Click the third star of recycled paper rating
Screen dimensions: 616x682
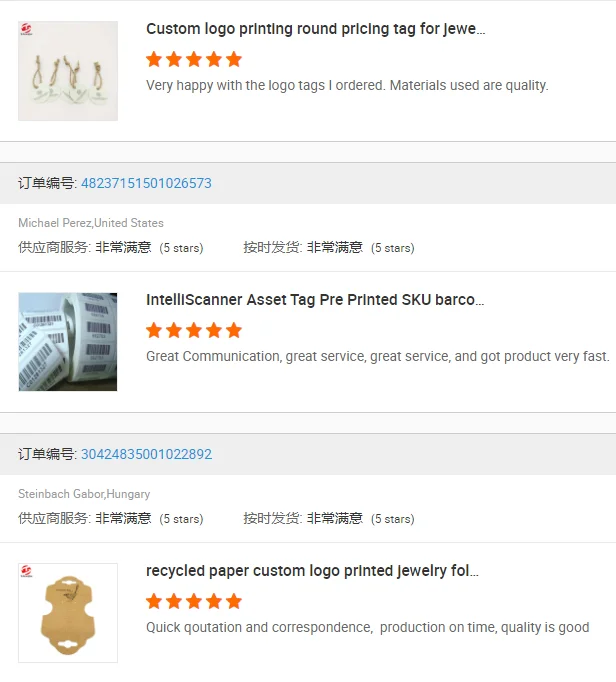pyautogui.click(x=194, y=601)
